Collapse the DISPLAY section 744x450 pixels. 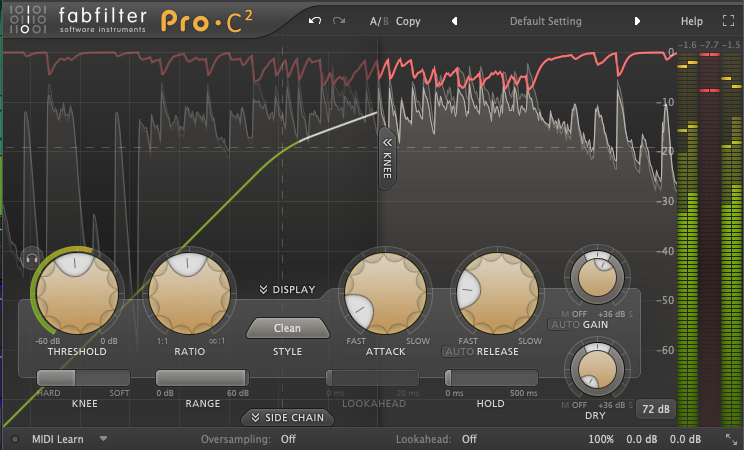coord(288,290)
